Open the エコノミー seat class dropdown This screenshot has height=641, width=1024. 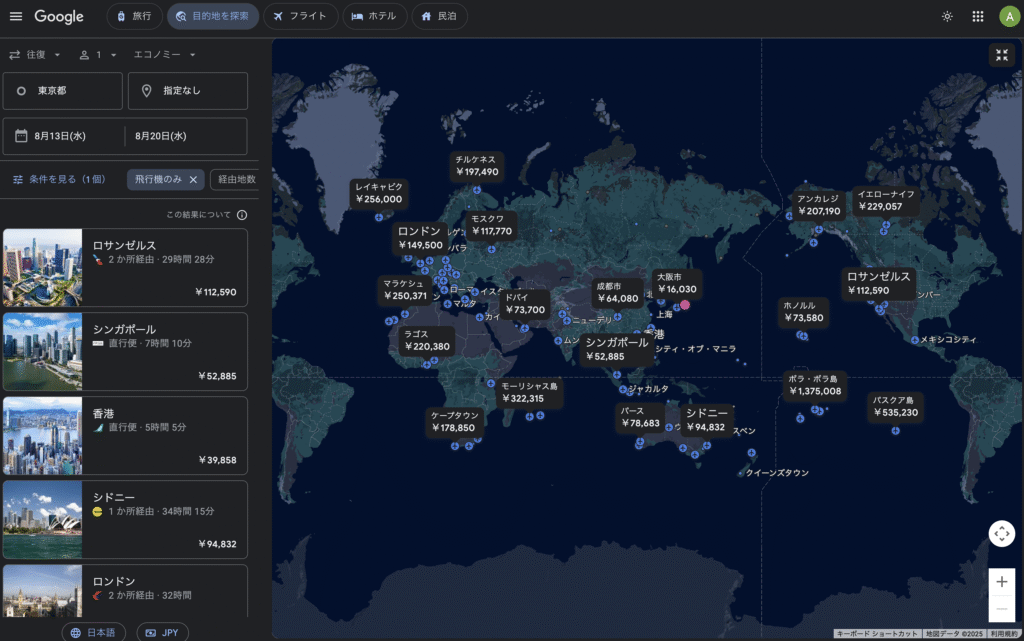tap(165, 55)
